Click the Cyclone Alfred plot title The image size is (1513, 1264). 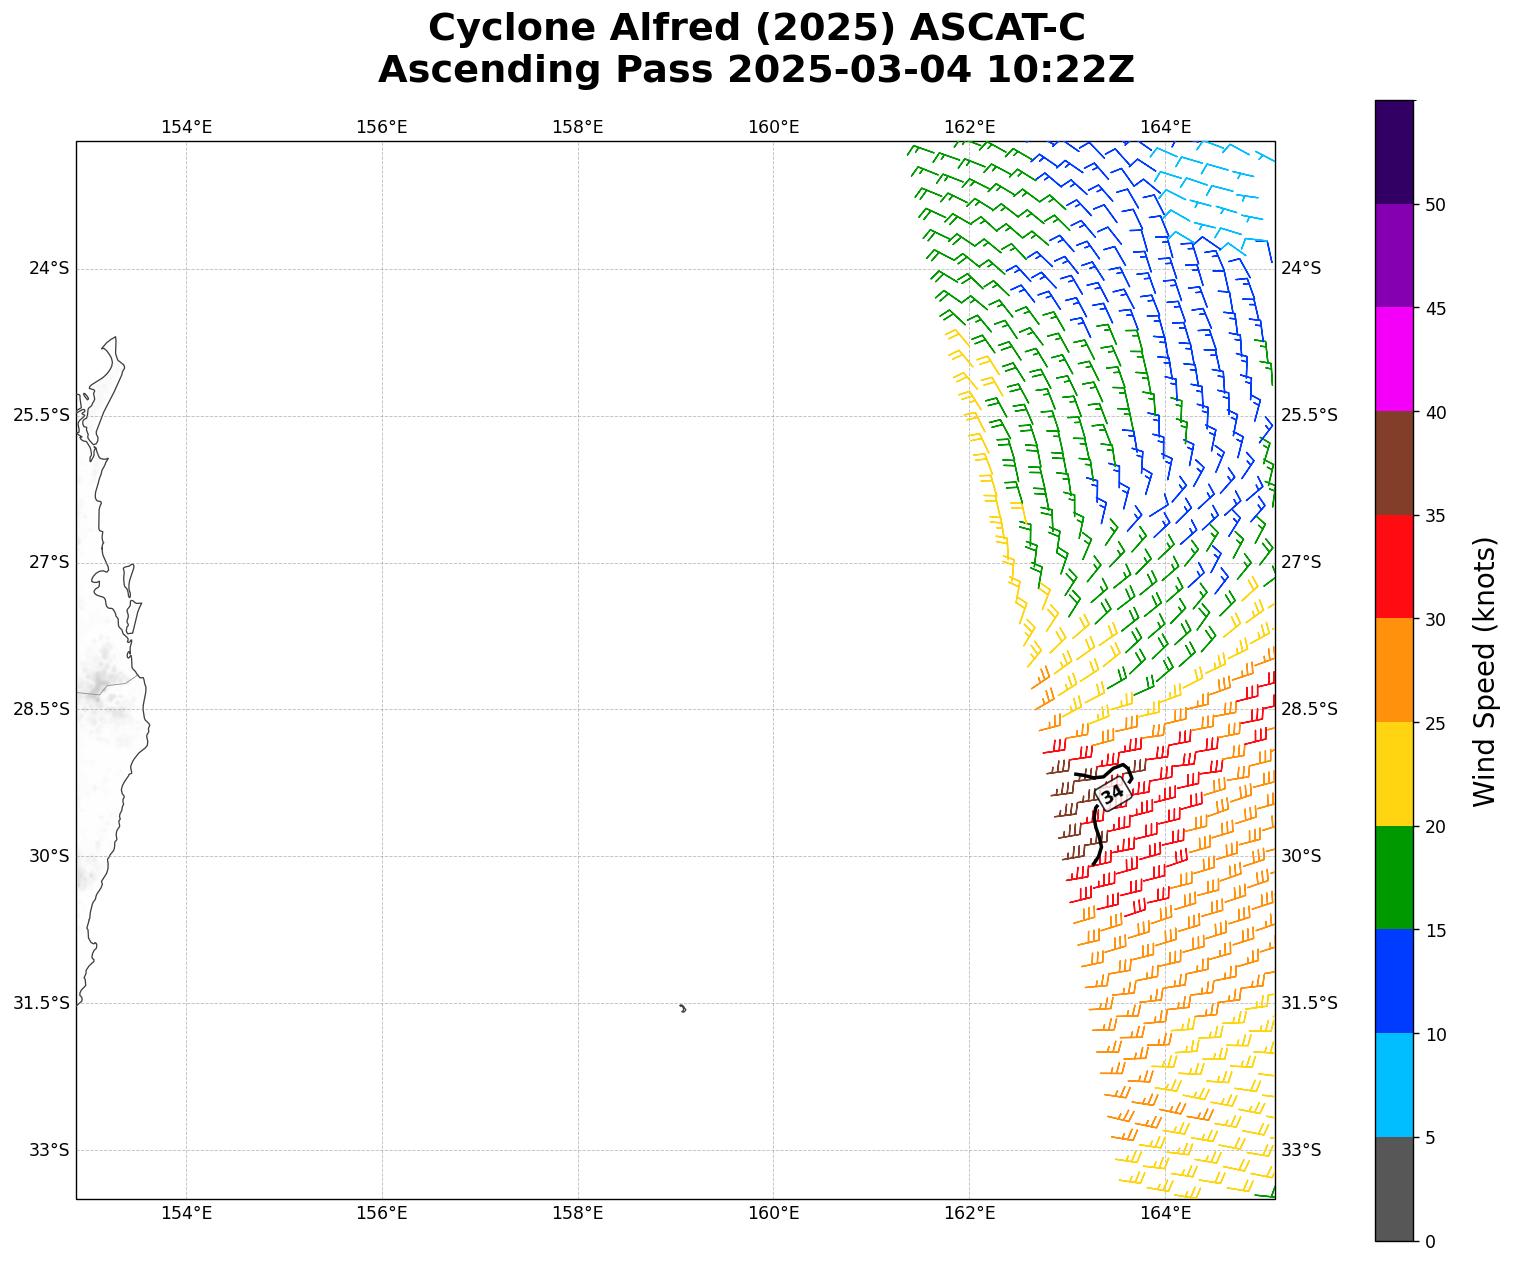756,28
